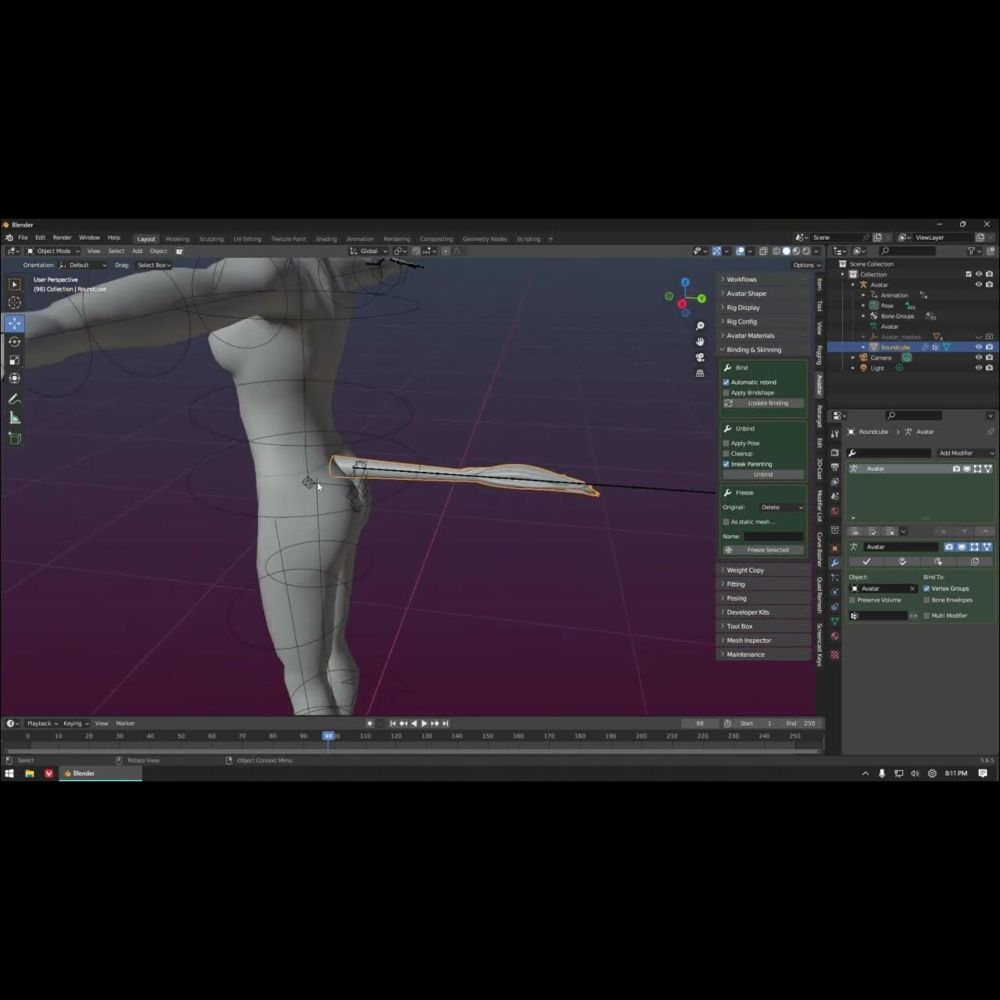This screenshot has width=1000, height=1000.
Task: Click the Freeze Selected button
Action: click(763, 550)
